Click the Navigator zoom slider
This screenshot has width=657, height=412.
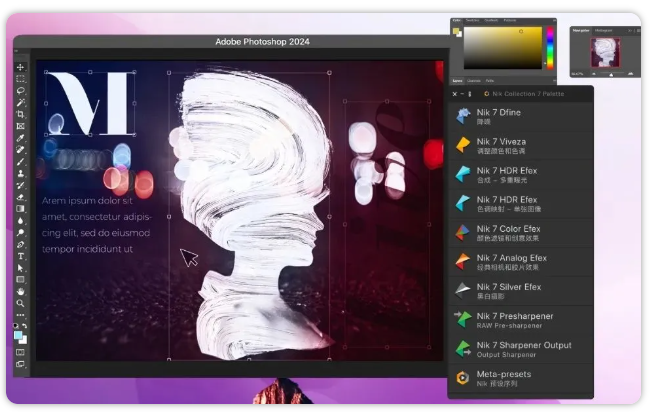[611, 74]
